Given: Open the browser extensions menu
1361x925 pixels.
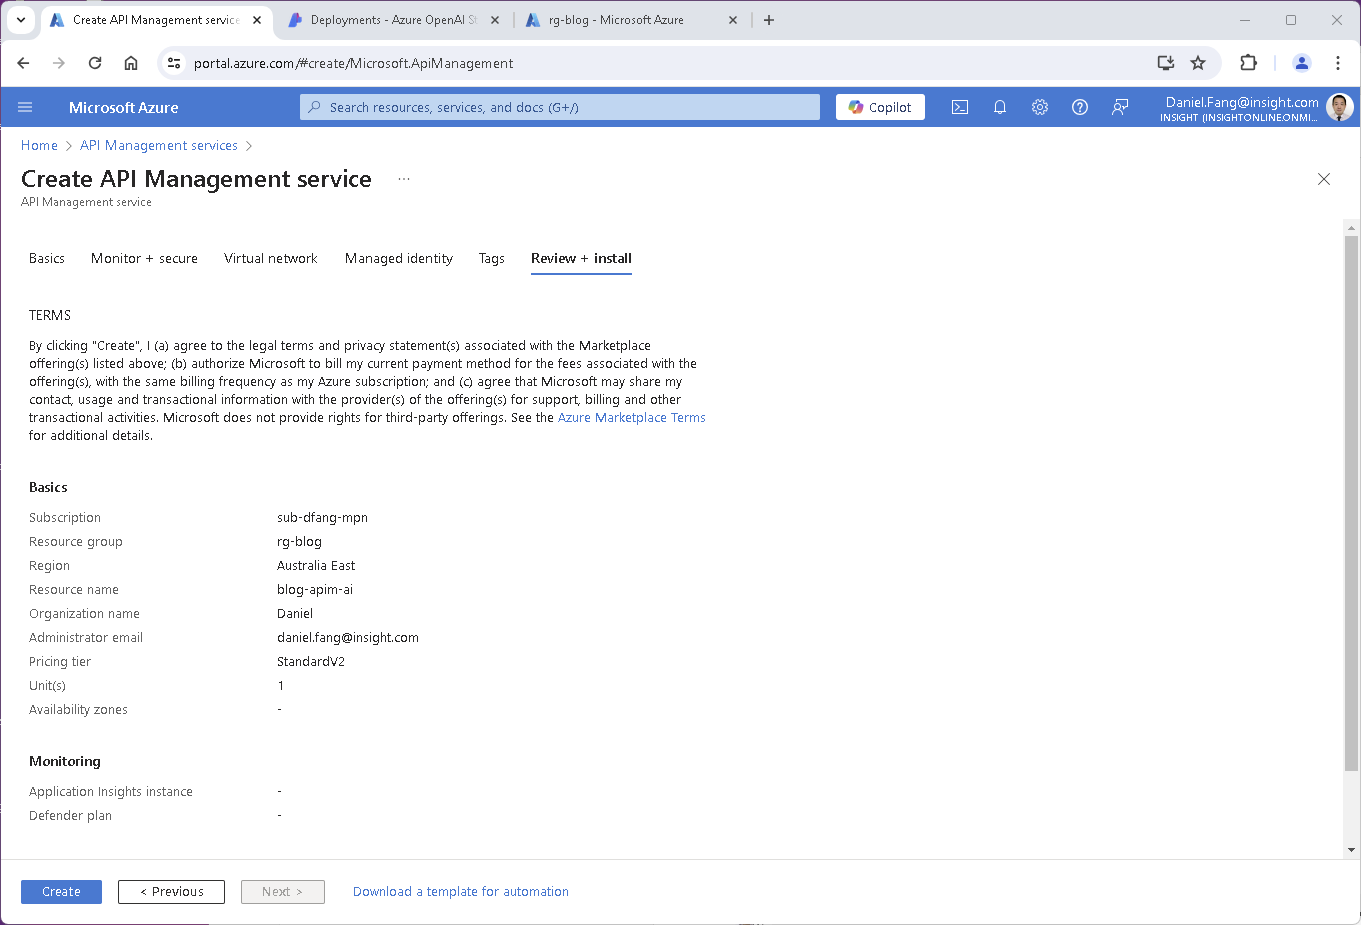Looking at the screenshot, I should click(x=1248, y=63).
